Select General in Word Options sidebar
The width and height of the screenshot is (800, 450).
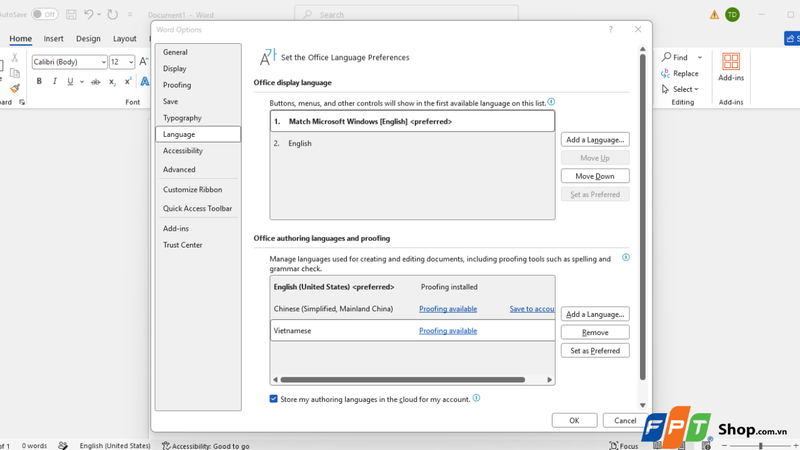coord(198,52)
